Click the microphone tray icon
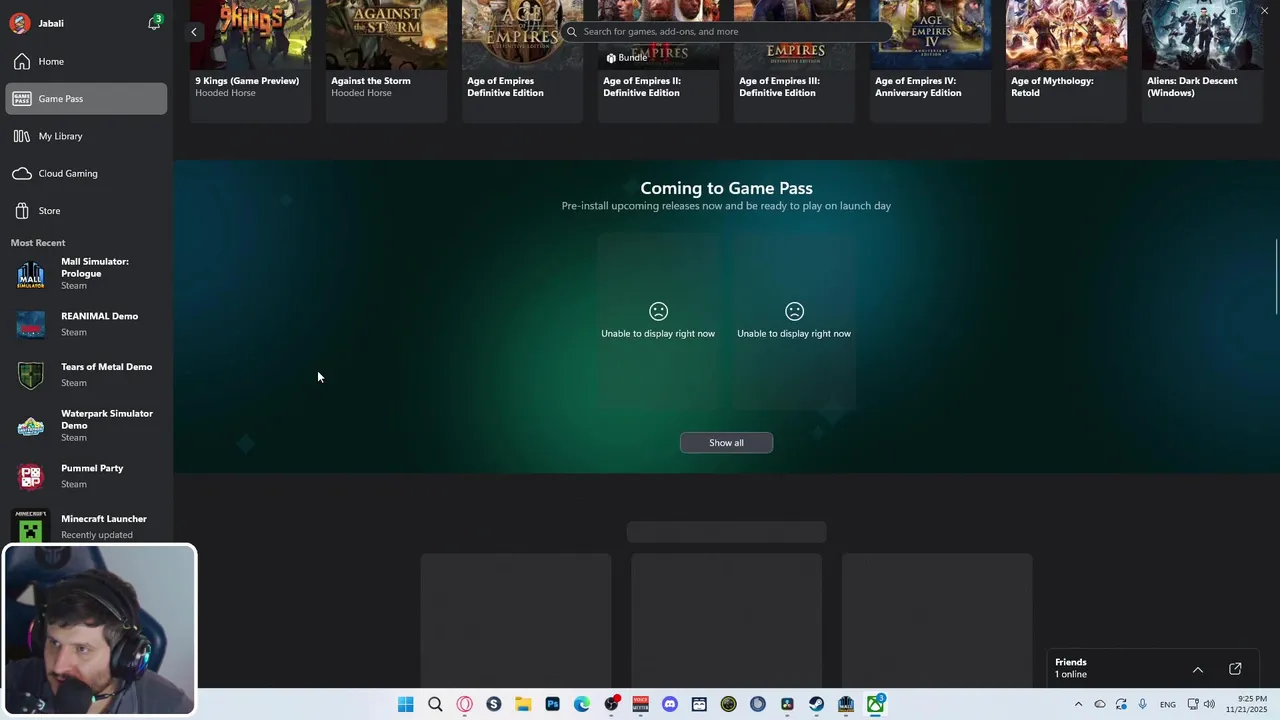Screen dimensions: 1280x720 tap(1142, 705)
